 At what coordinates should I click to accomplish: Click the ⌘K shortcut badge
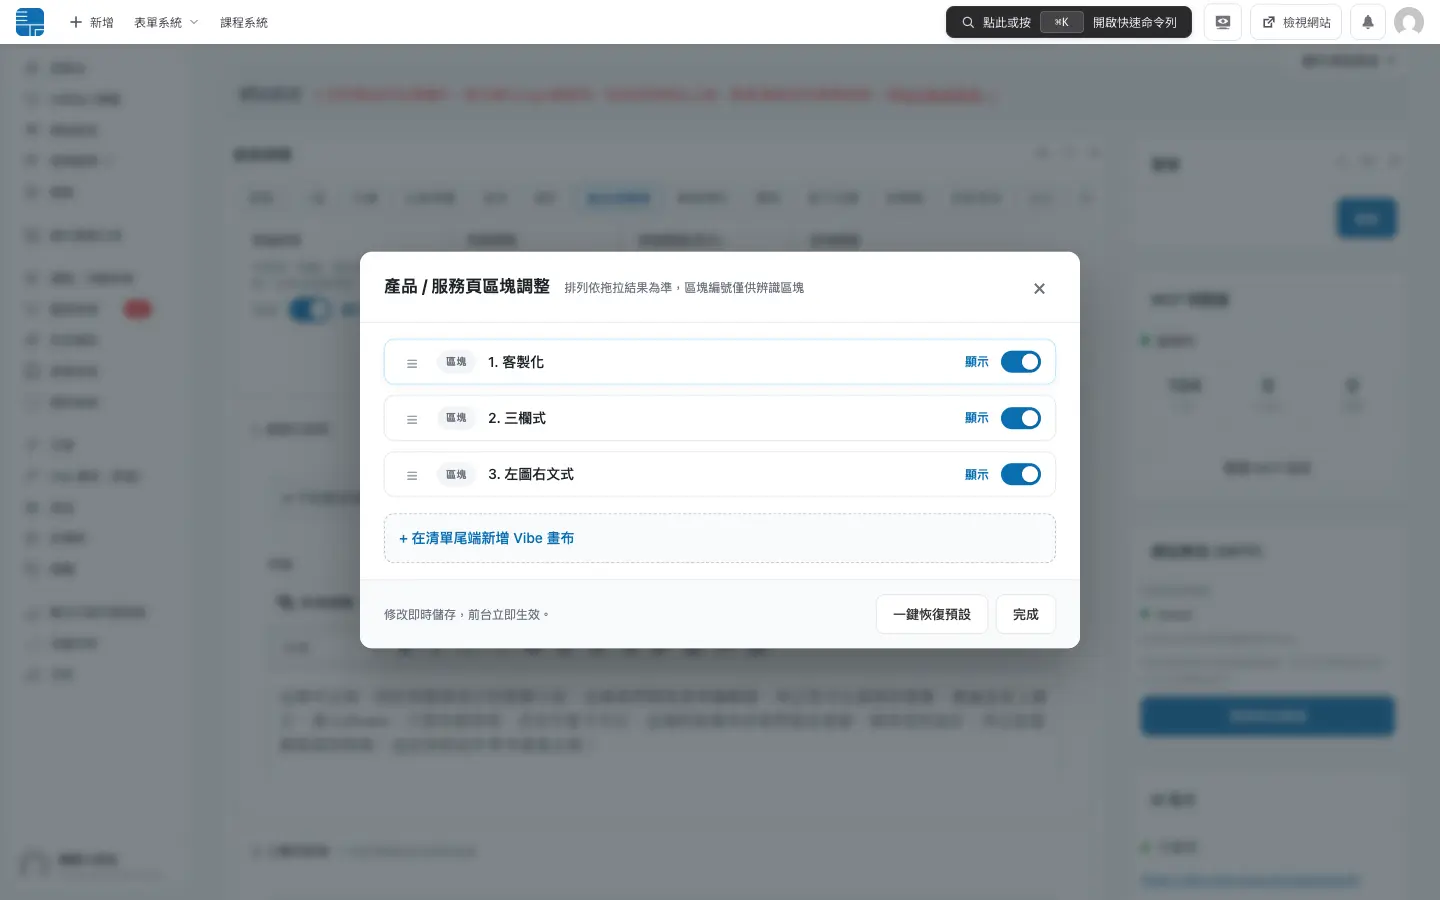1062,22
